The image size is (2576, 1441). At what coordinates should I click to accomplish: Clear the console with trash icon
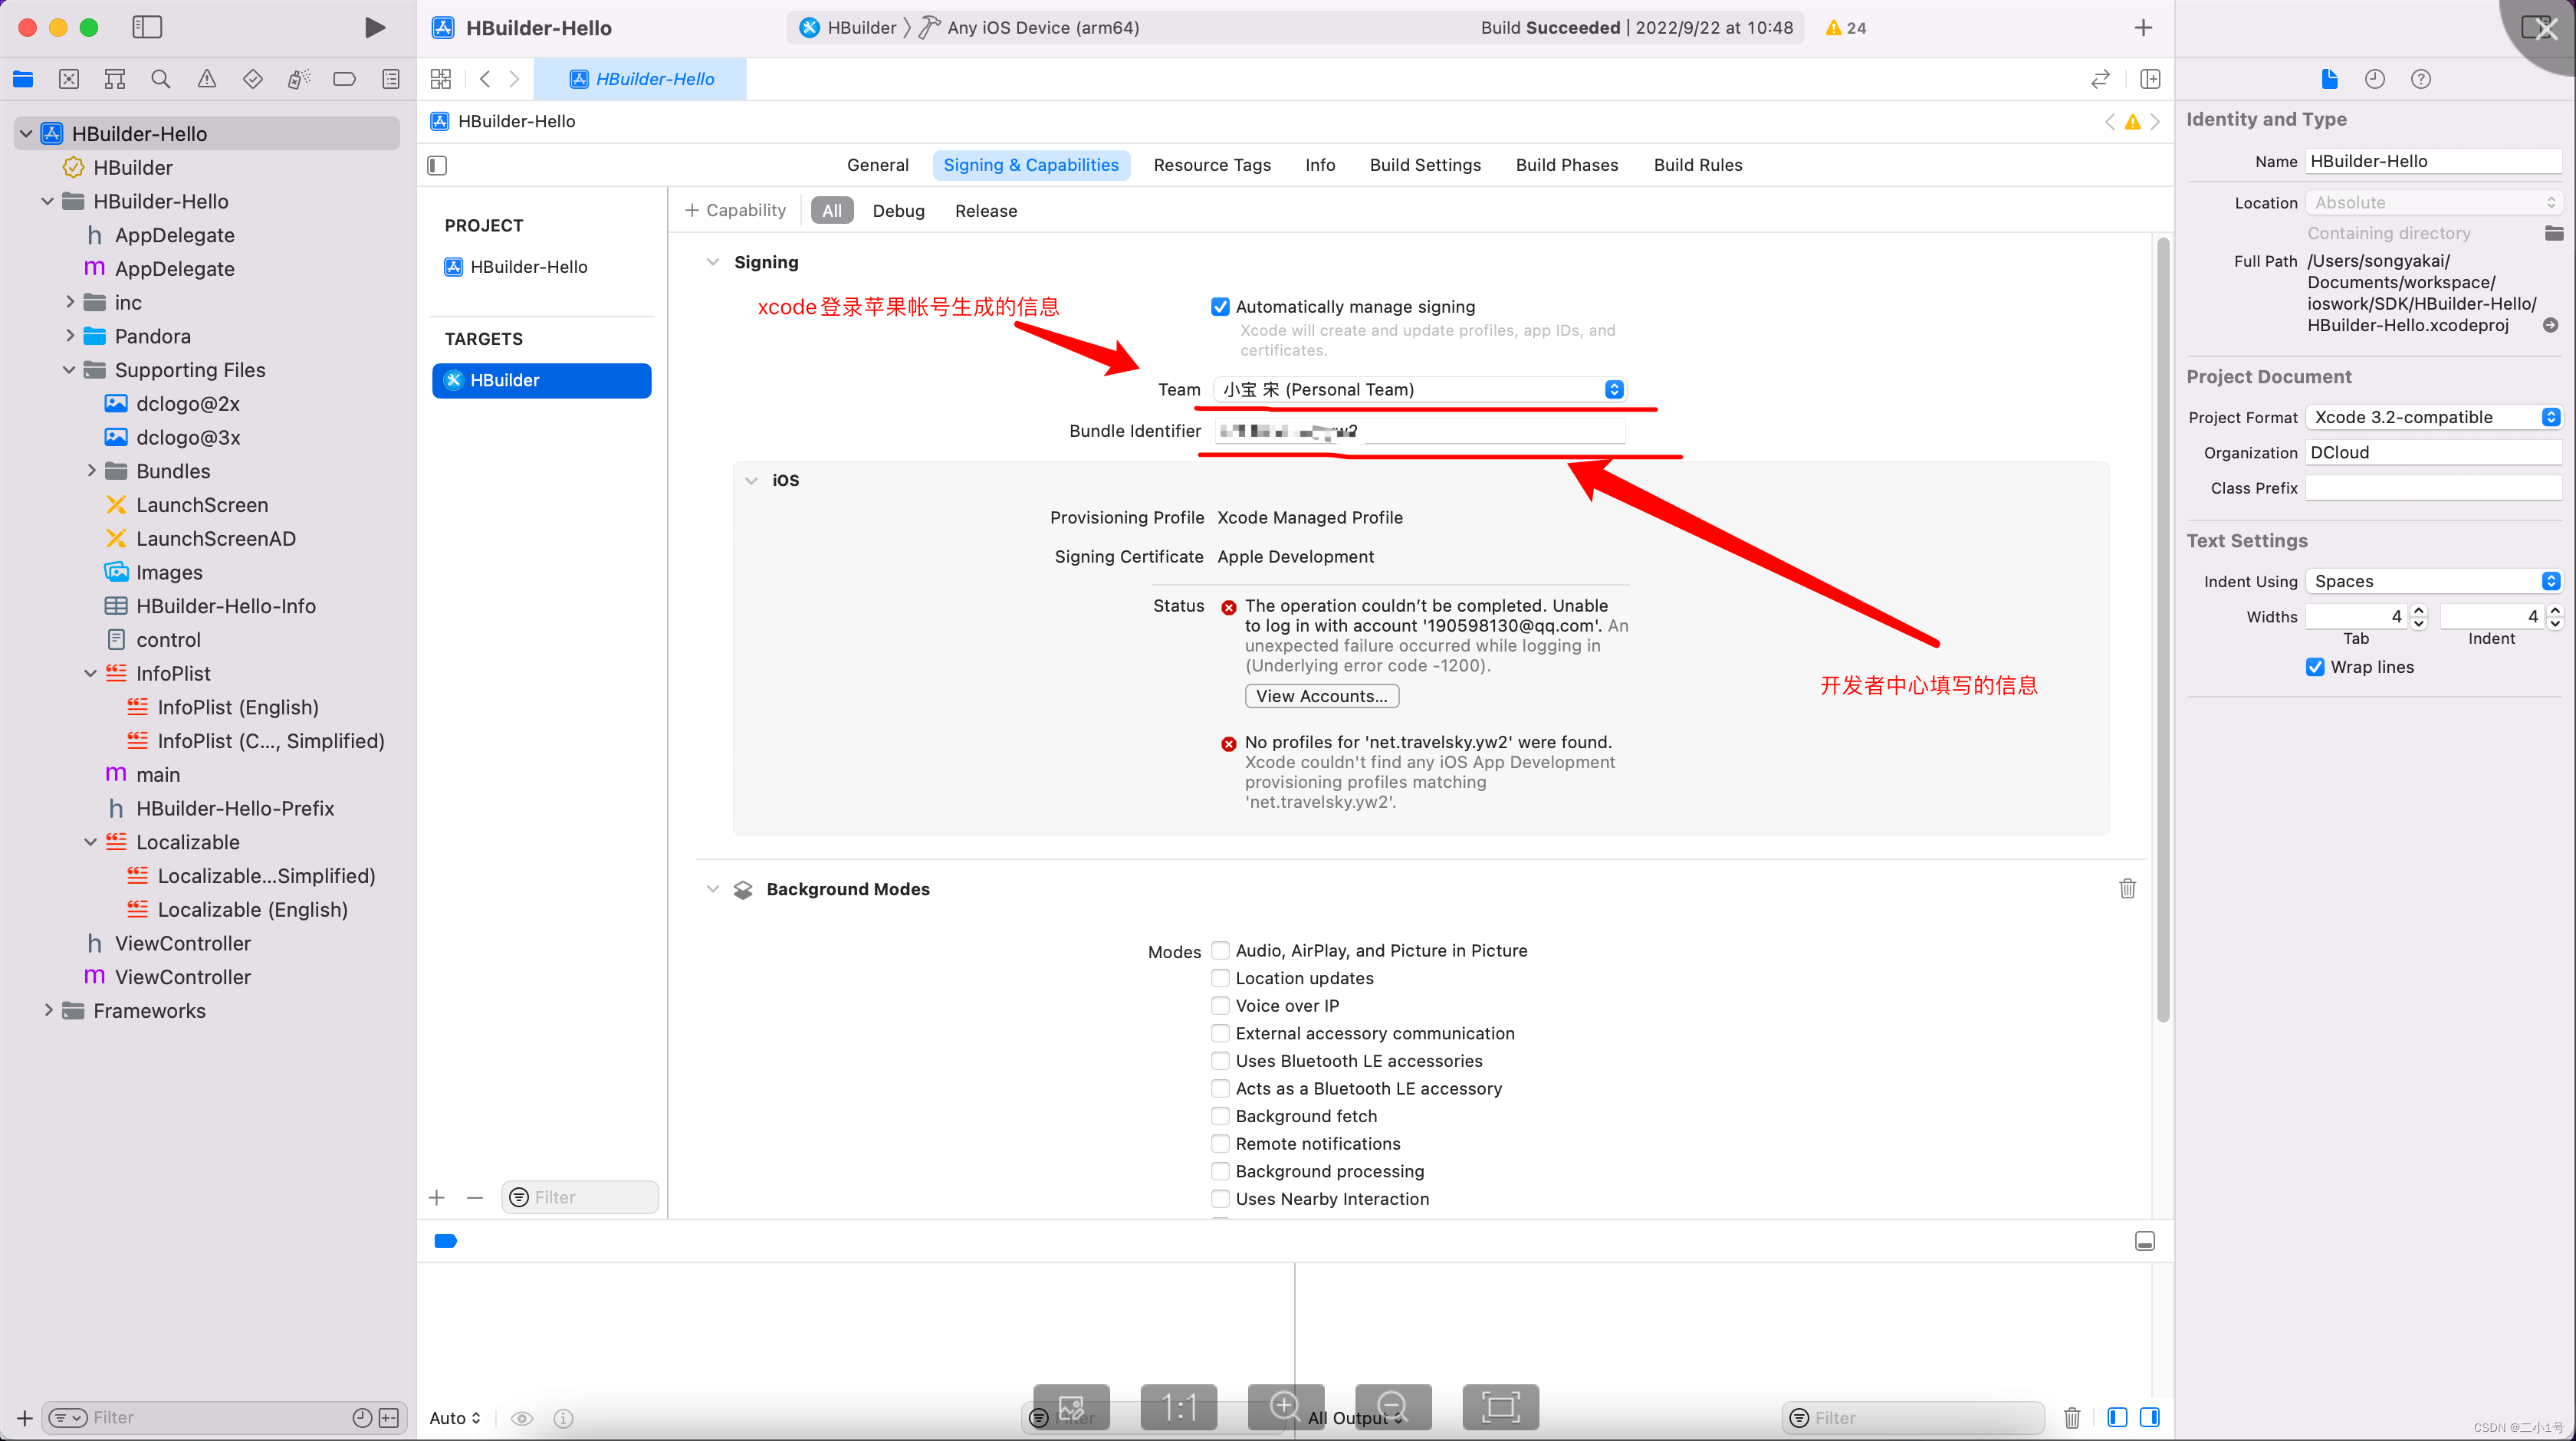point(2072,1417)
